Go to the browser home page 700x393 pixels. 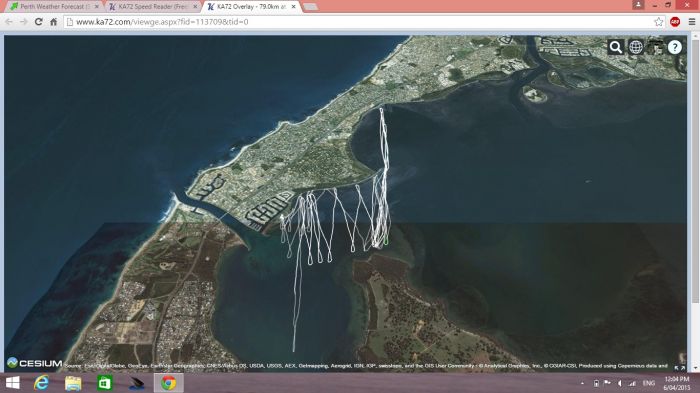click(54, 21)
